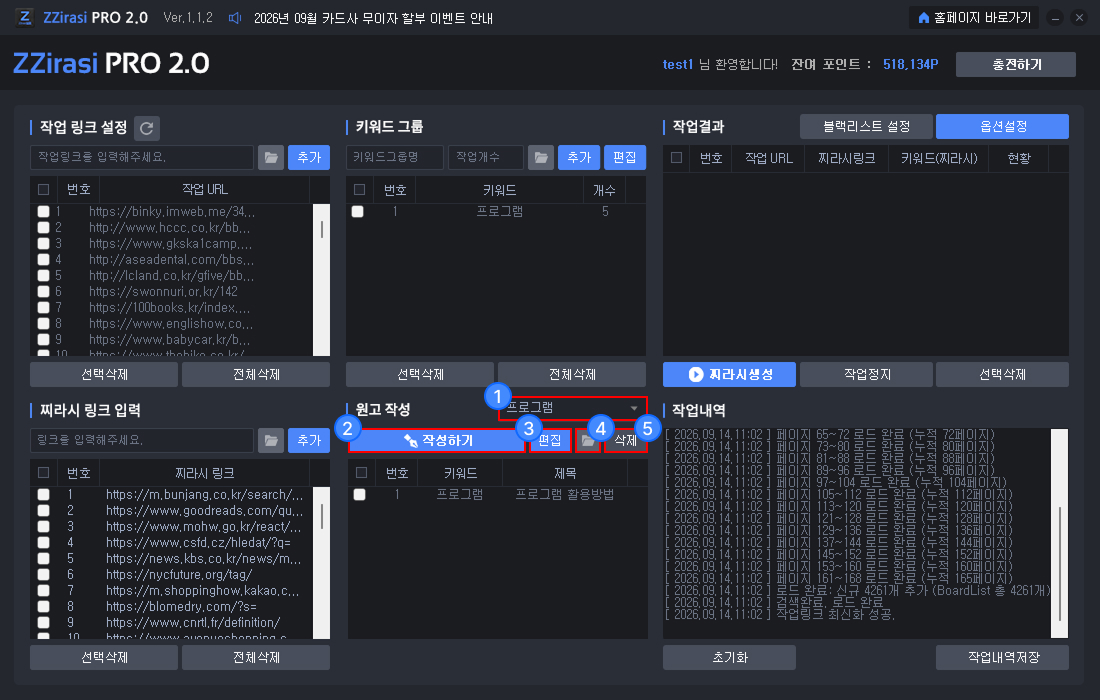Screen dimensions: 1100x700
Task: Open 블랙리스트 설정 tab
Action: point(866,126)
